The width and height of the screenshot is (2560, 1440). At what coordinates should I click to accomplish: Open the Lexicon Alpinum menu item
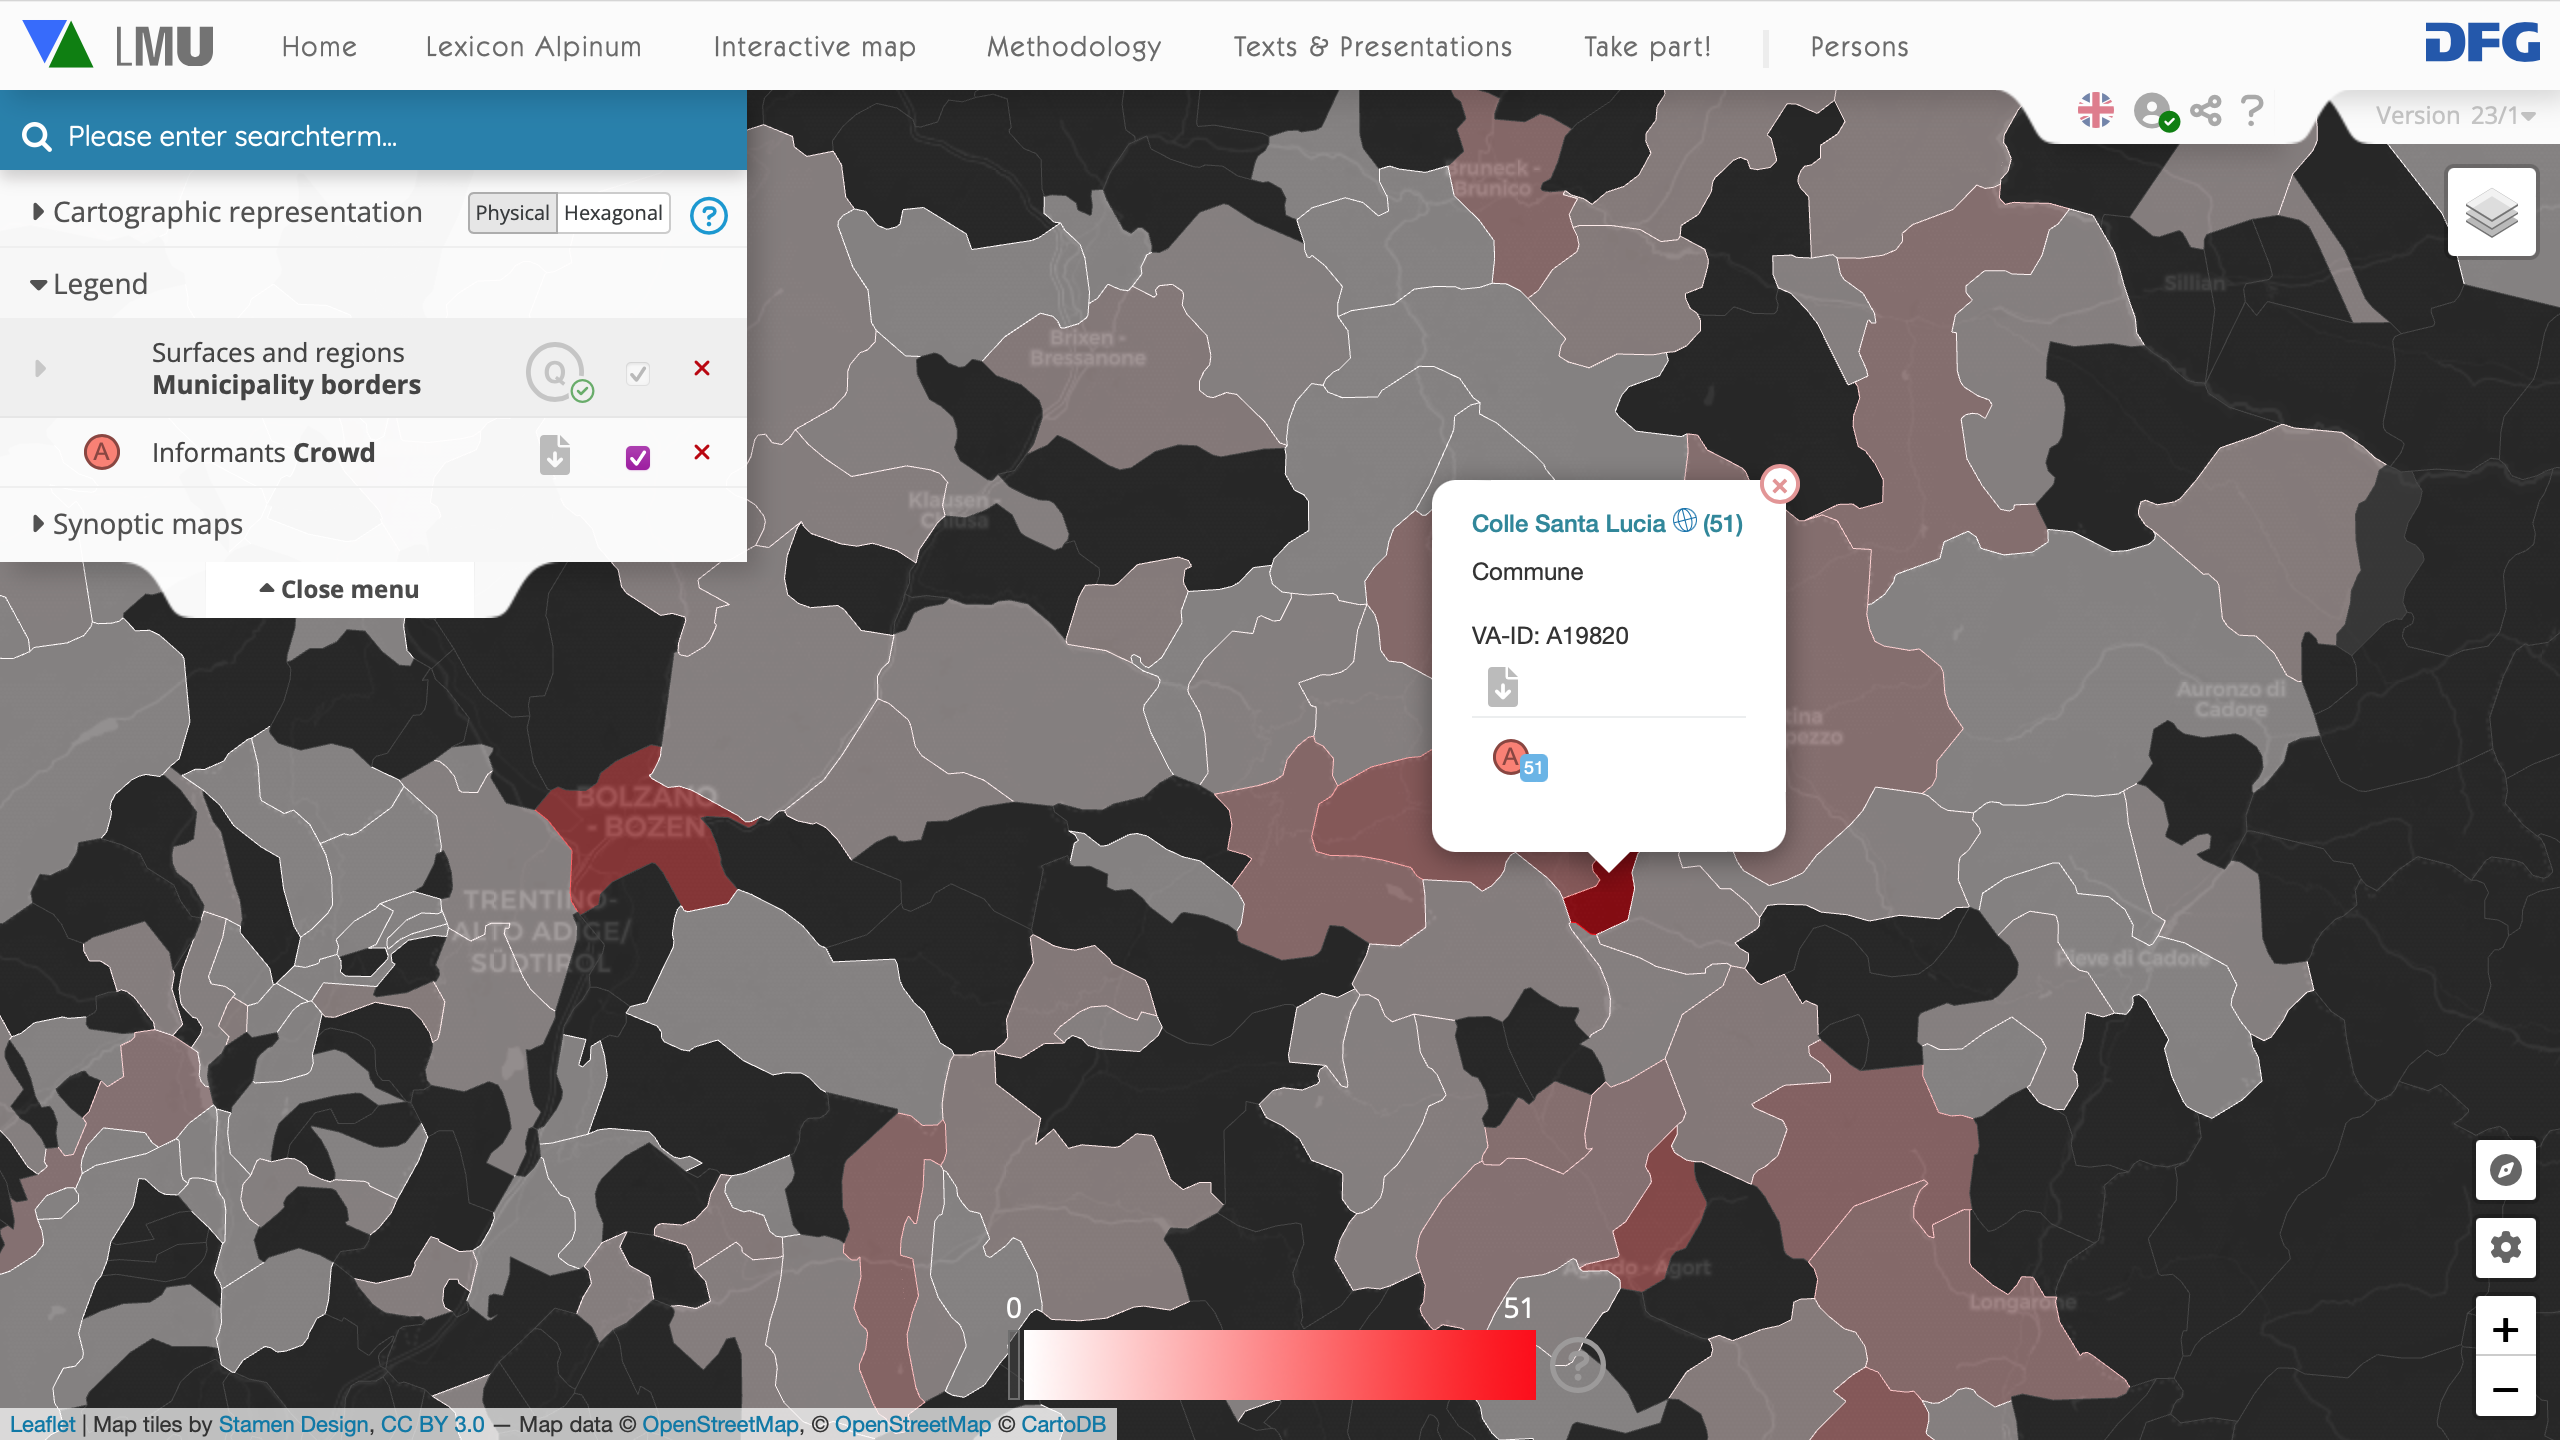[533, 47]
